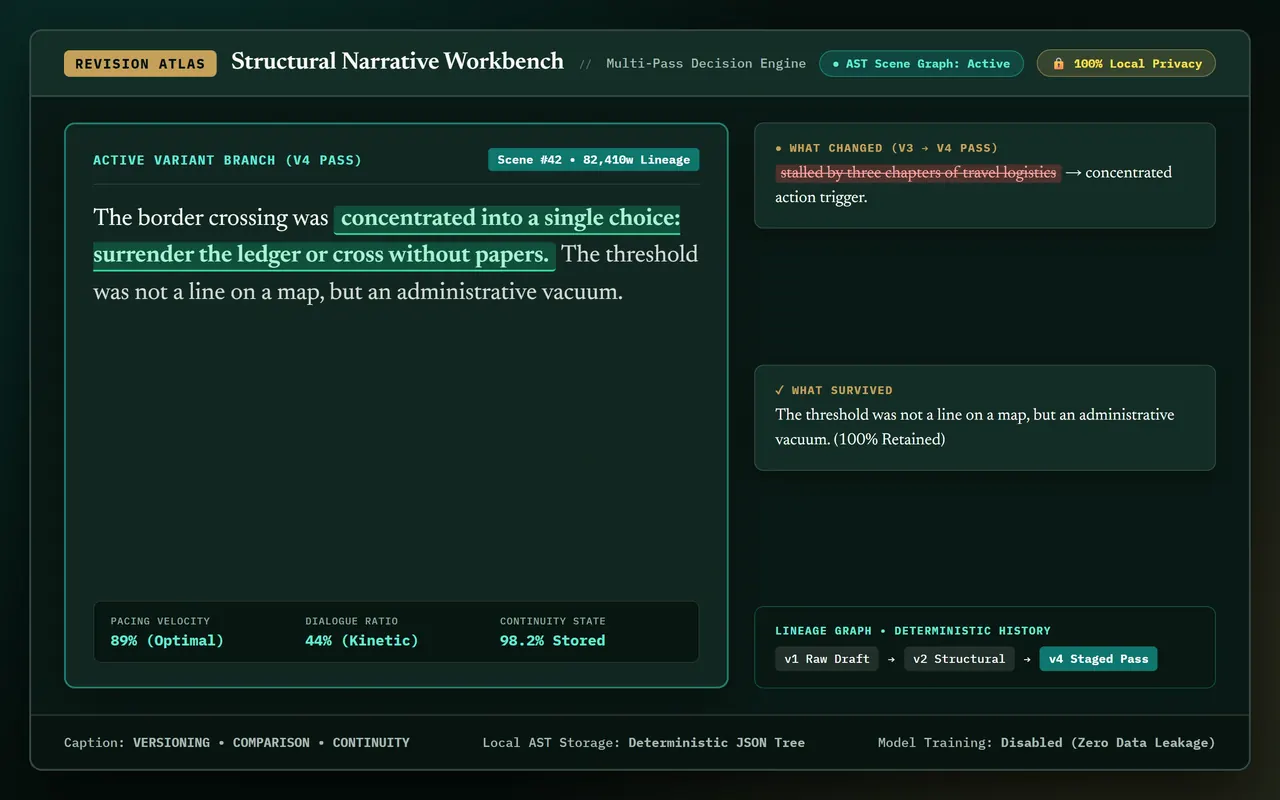Open the v2 Structural version chip
This screenshot has height=800, width=1280.
click(x=959, y=659)
